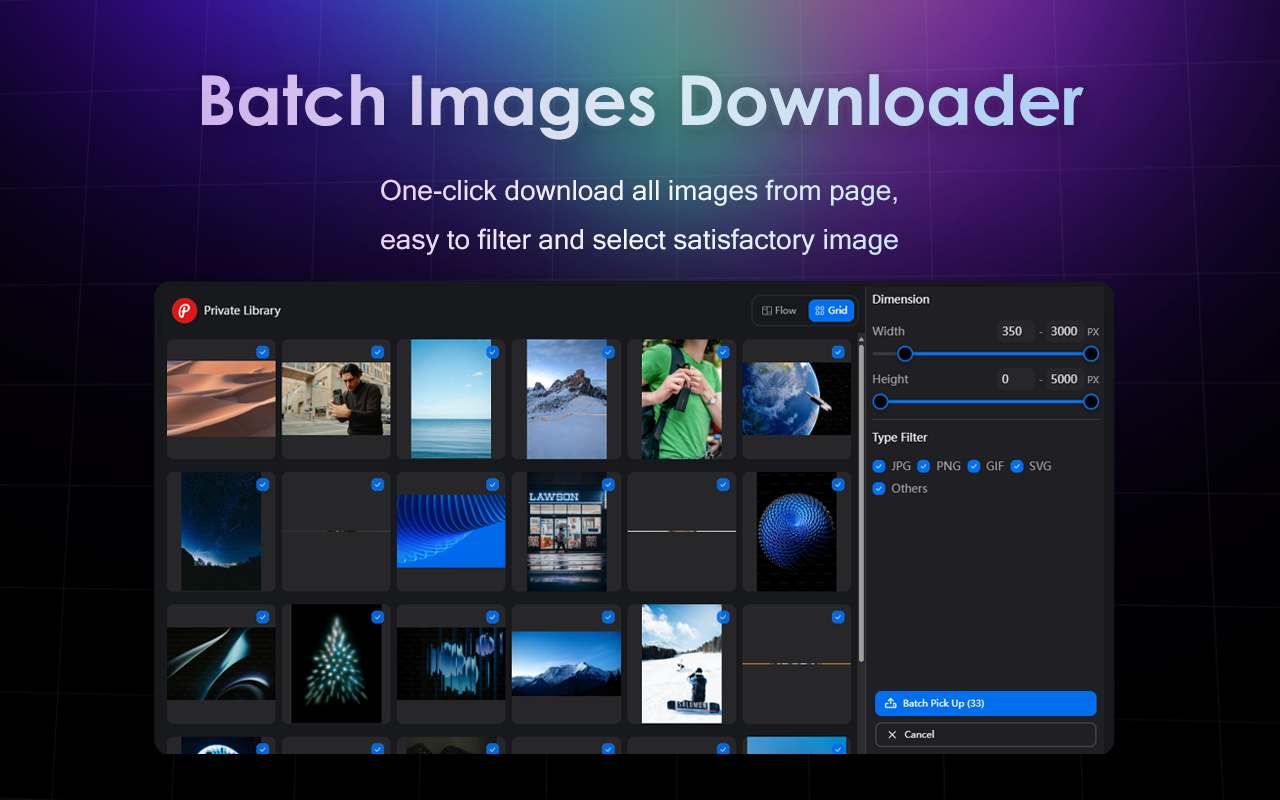The width and height of the screenshot is (1280, 800).
Task: Deselect the blue dotted sphere image checkbox
Action: (838, 485)
